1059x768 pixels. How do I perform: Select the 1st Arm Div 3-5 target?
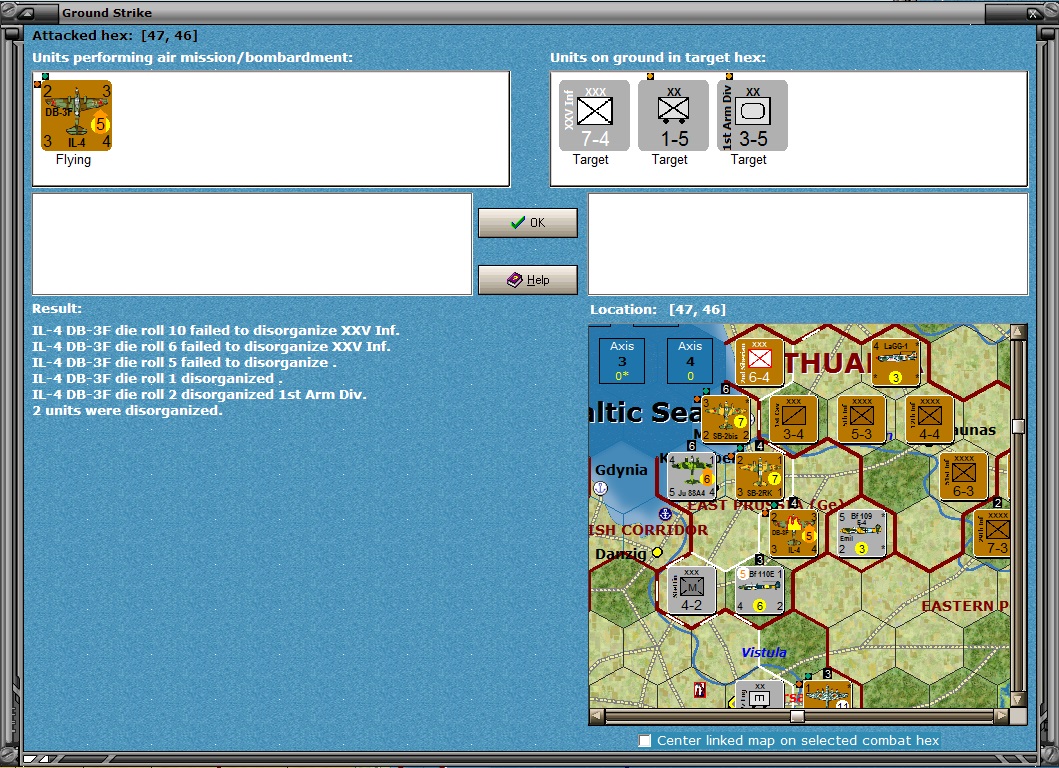pos(752,116)
